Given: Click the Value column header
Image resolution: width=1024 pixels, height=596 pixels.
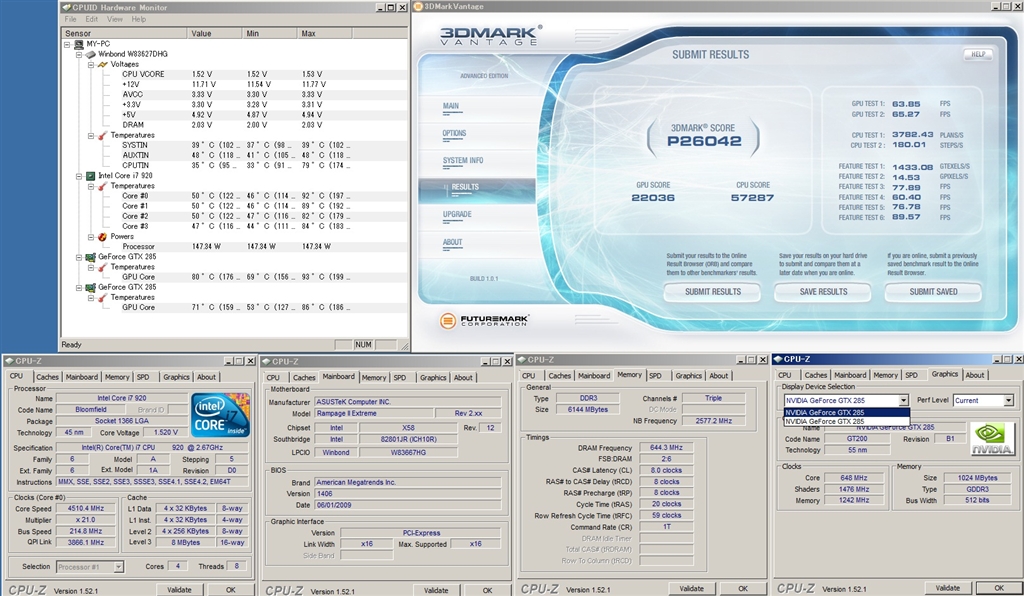Looking at the screenshot, I should click(216, 33).
